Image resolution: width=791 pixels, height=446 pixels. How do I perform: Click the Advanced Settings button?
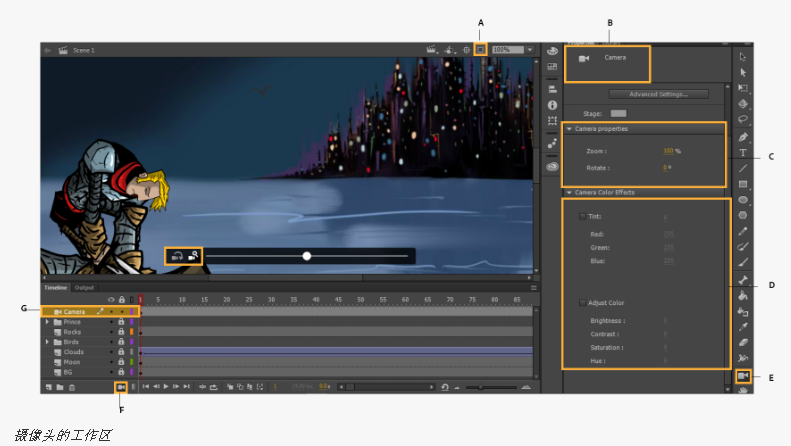pyautogui.click(x=658, y=94)
